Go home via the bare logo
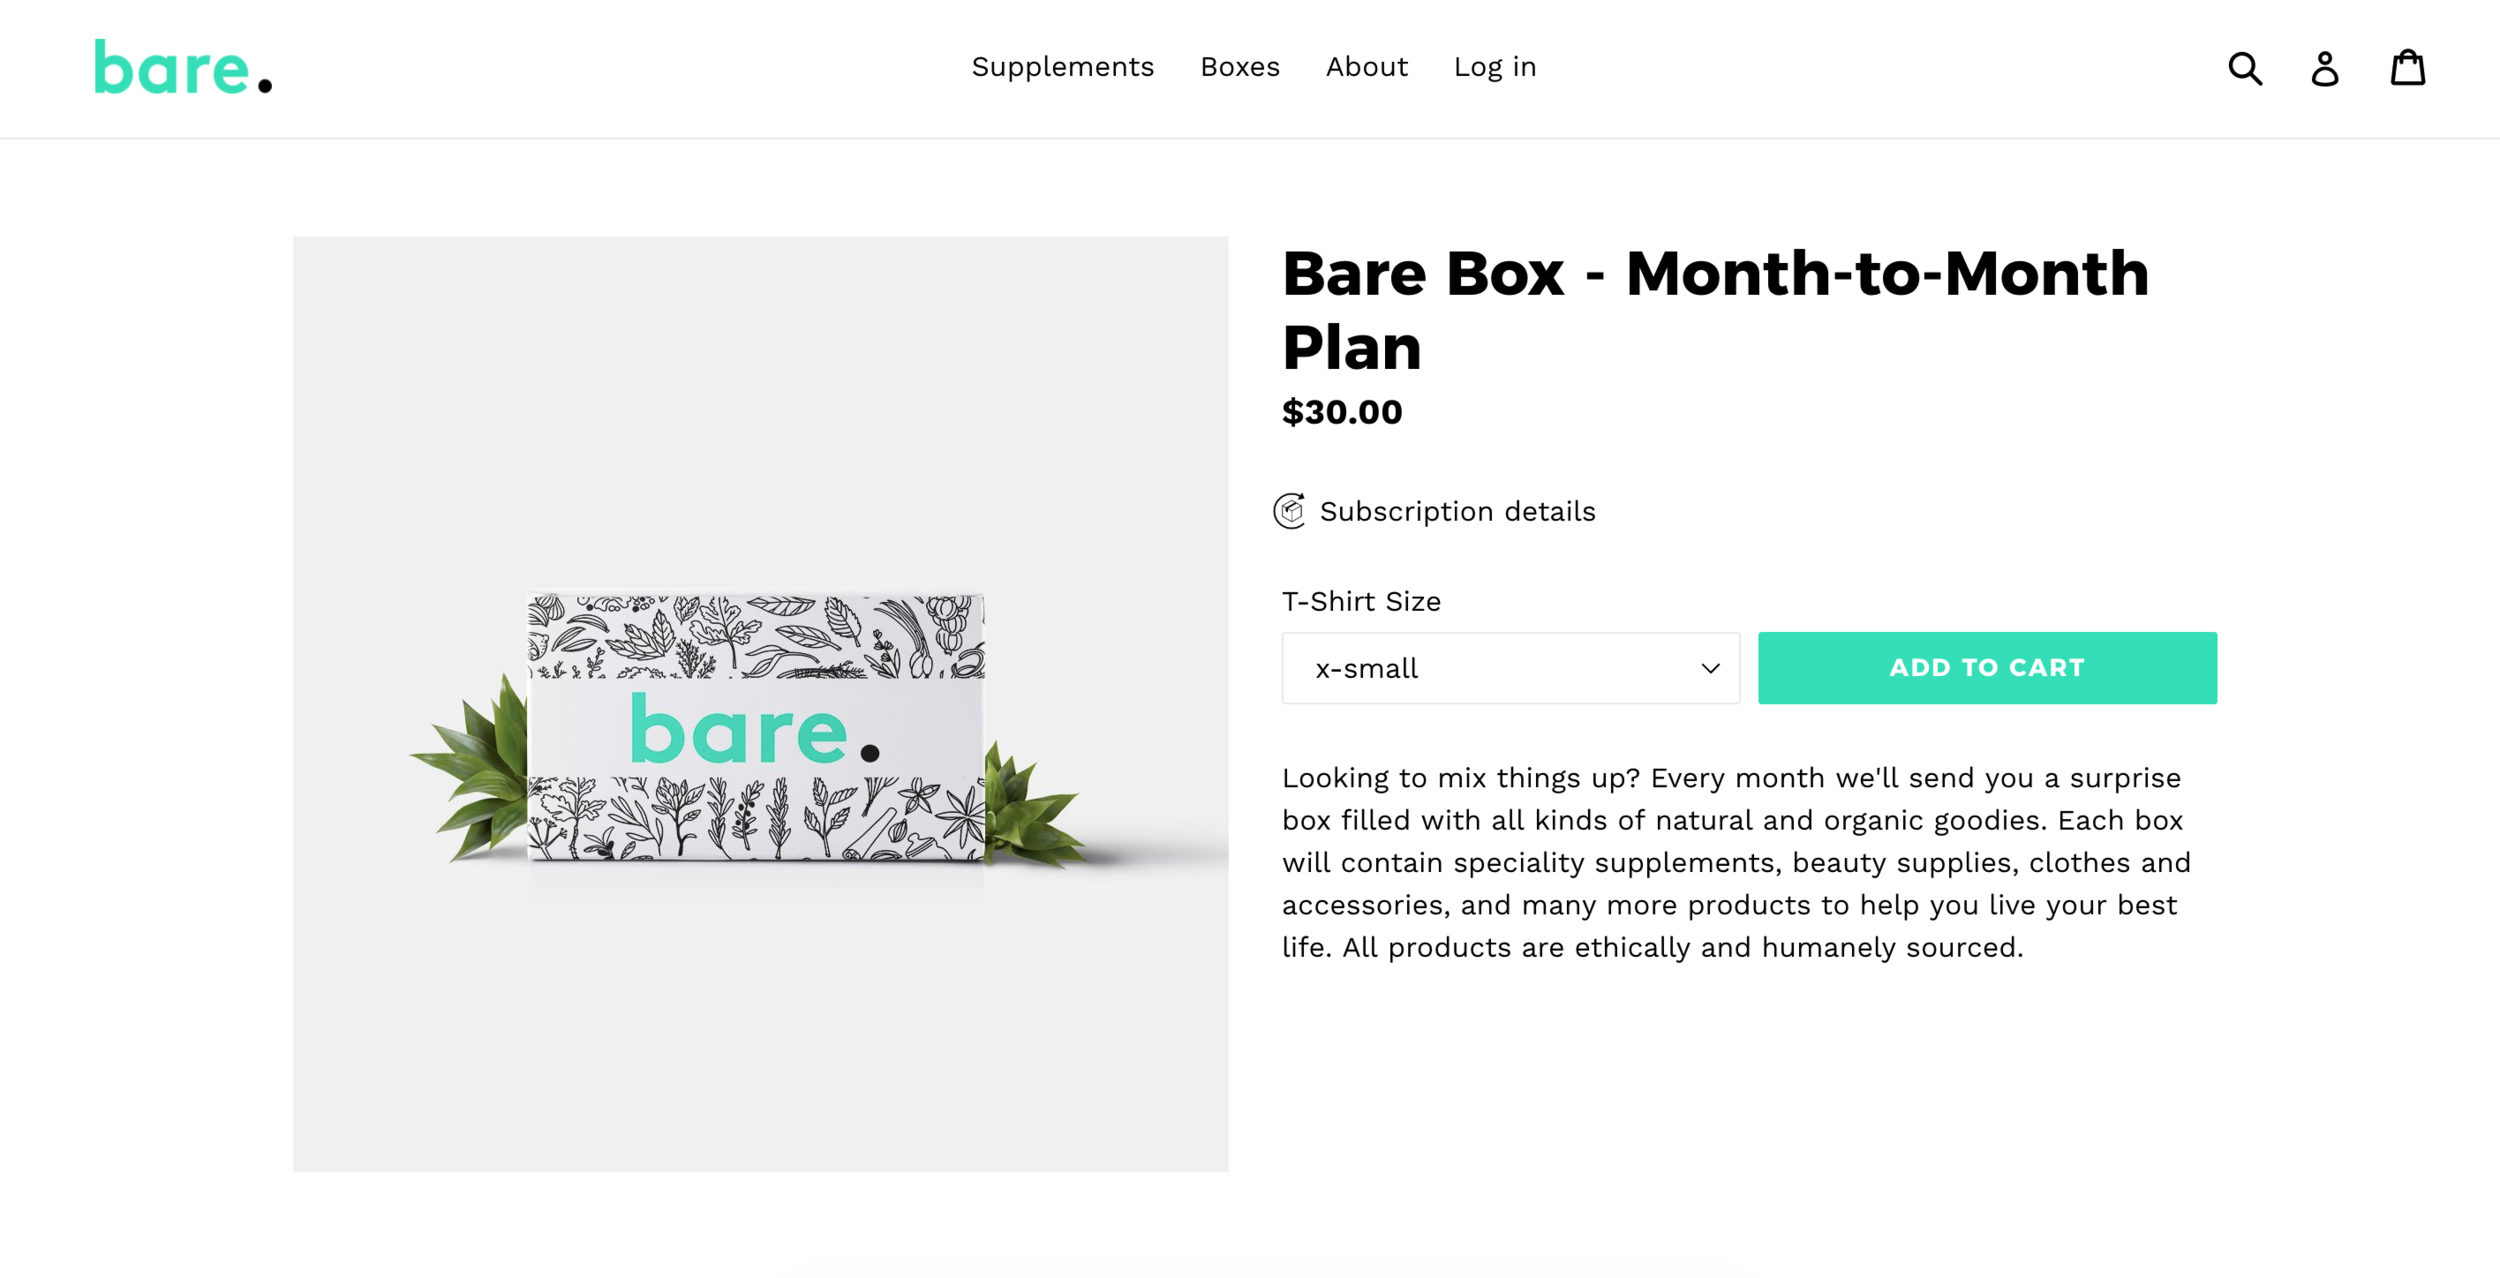The width and height of the screenshot is (2500, 1278). coord(183,67)
